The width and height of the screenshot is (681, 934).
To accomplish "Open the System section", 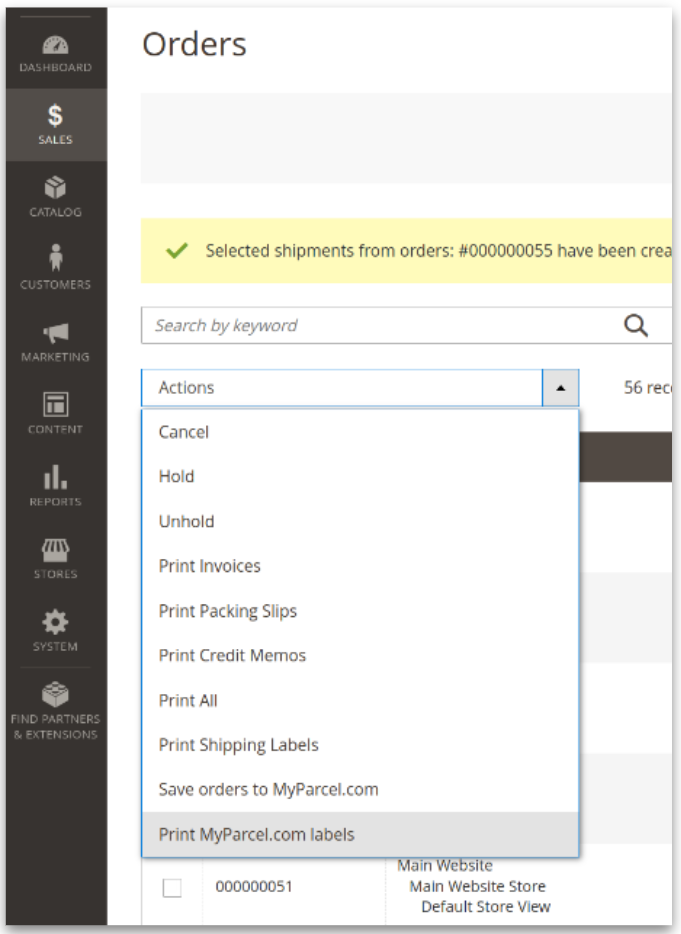I will [55, 630].
